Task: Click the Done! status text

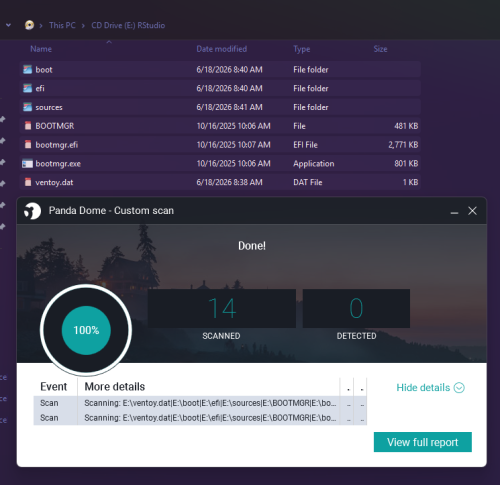Action: coord(252,246)
